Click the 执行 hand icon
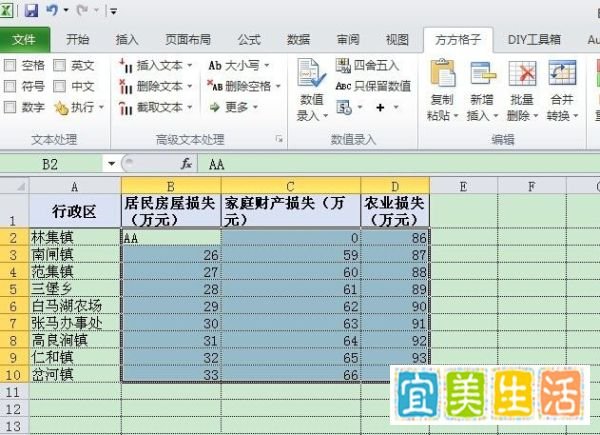The height and width of the screenshot is (435, 600). [x=61, y=108]
